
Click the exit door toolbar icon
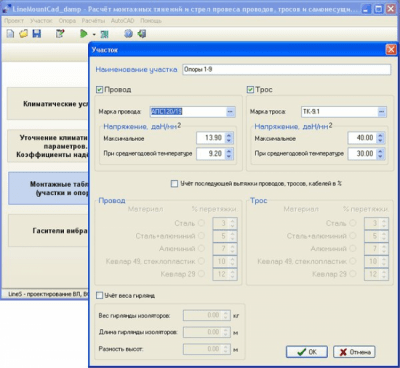pos(142,34)
